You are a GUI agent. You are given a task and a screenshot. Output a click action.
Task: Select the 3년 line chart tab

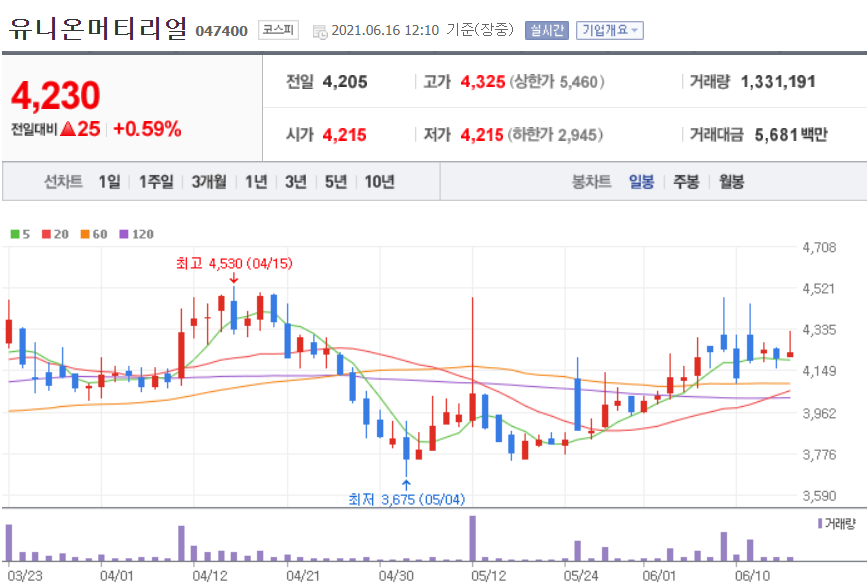tap(296, 181)
